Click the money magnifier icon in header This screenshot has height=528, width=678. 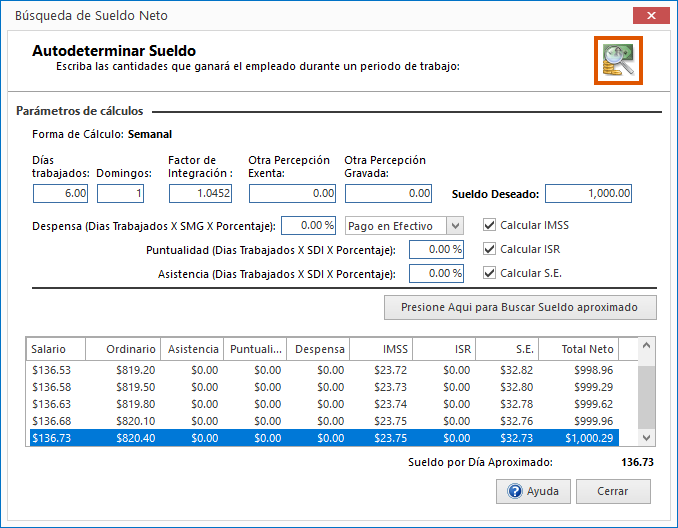pyautogui.click(x=617, y=61)
